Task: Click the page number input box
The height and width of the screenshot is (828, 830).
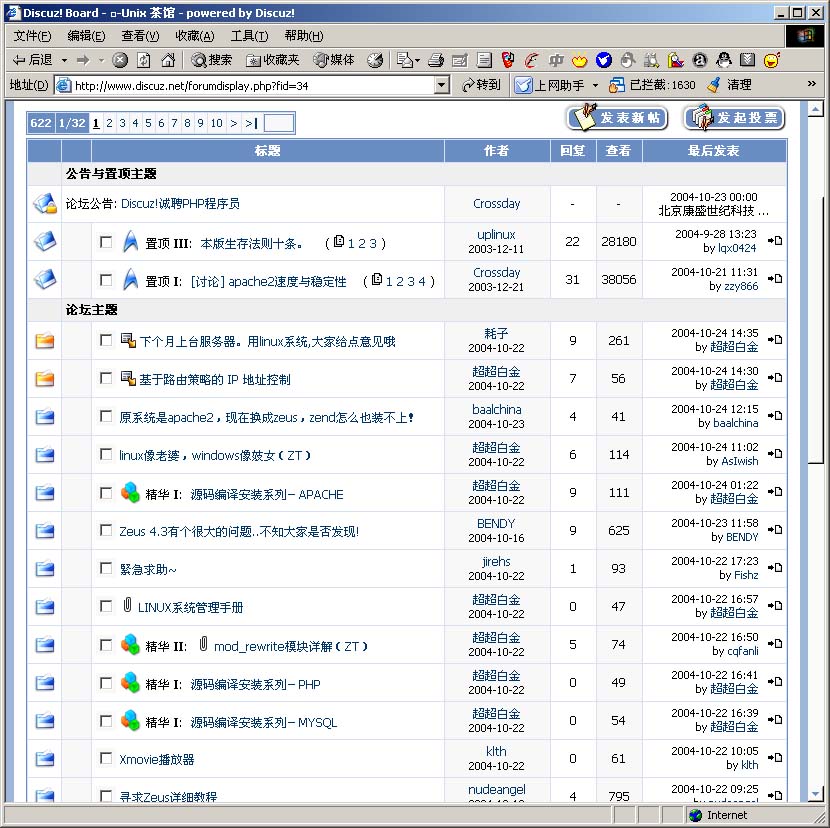Action: [x=279, y=123]
